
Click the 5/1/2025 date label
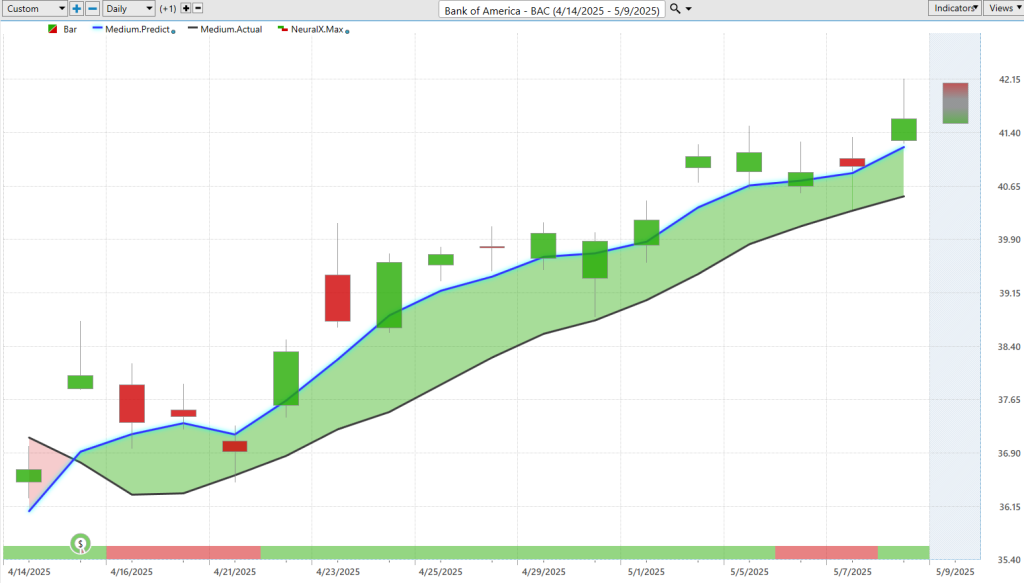click(646, 572)
